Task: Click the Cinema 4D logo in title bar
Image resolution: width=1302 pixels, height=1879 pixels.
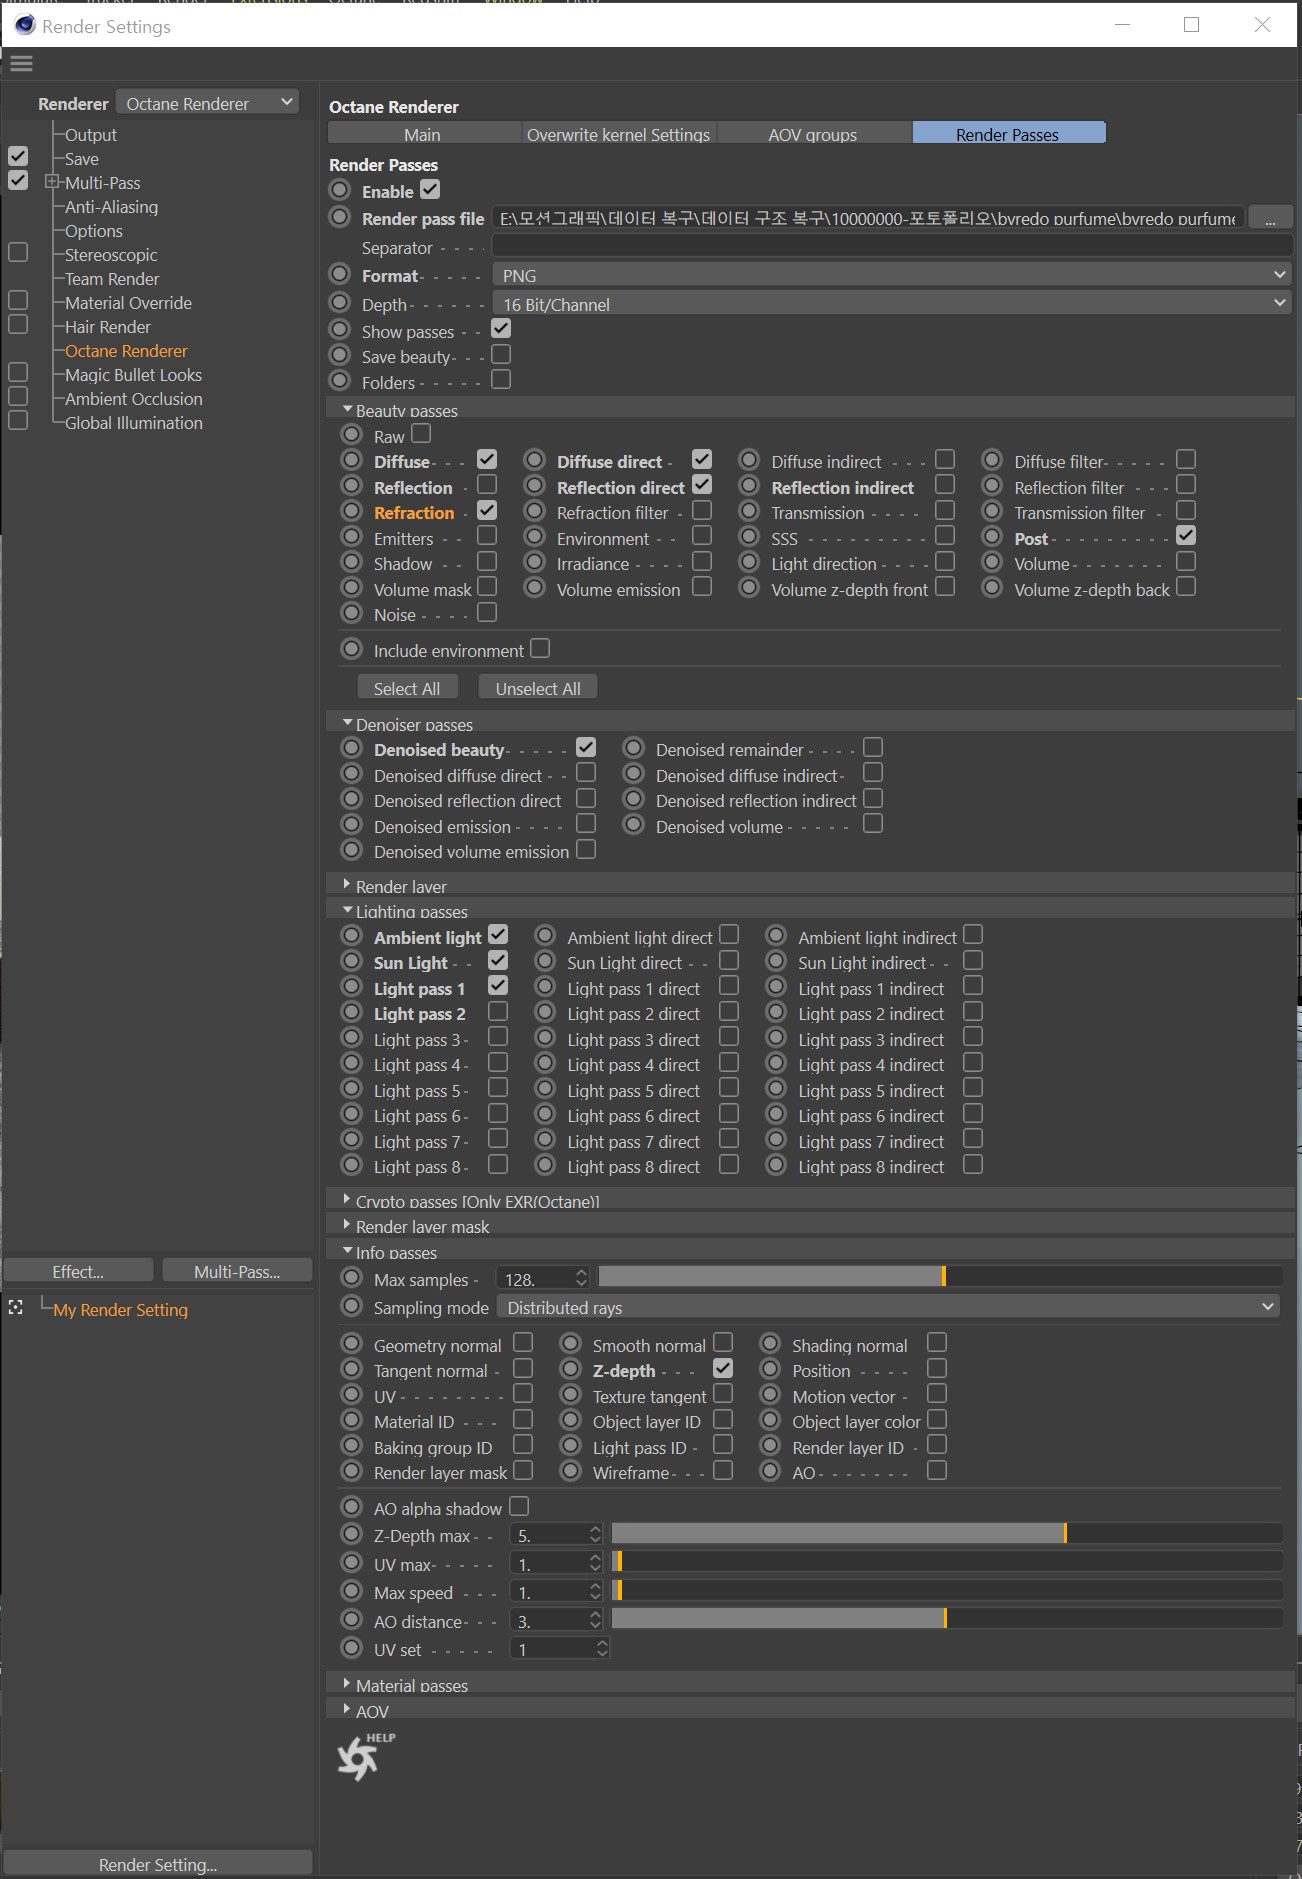Action: click(x=25, y=25)
